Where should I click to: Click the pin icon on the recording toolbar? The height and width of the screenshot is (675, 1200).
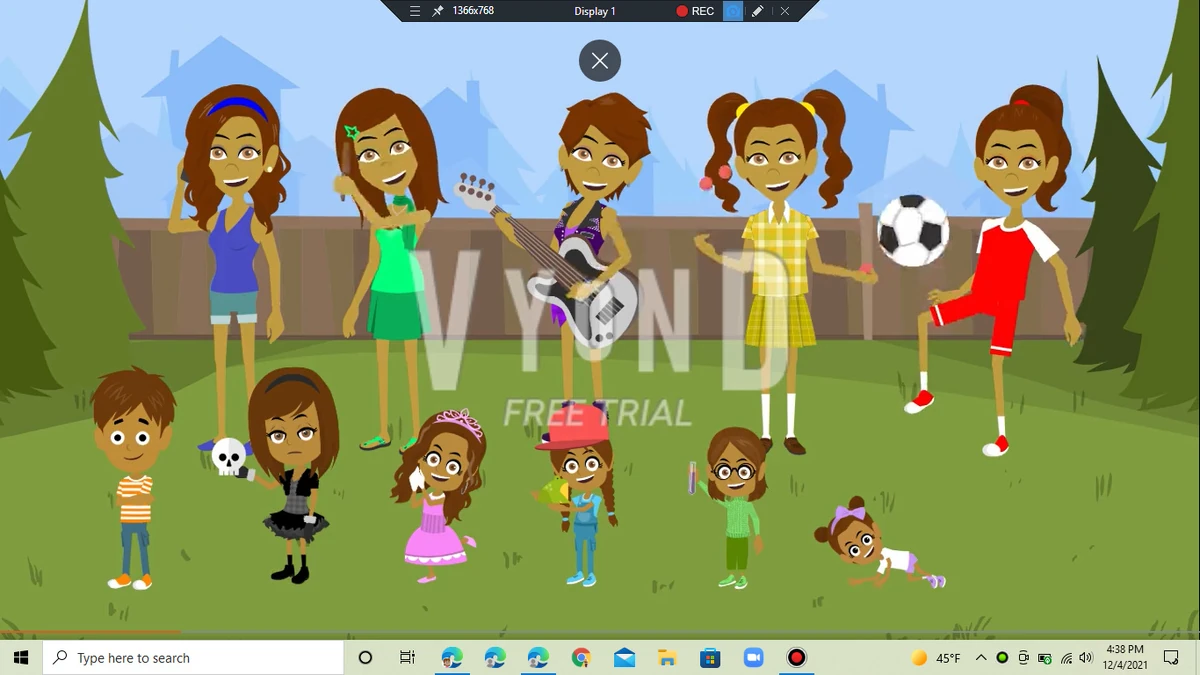pos(438,11)
